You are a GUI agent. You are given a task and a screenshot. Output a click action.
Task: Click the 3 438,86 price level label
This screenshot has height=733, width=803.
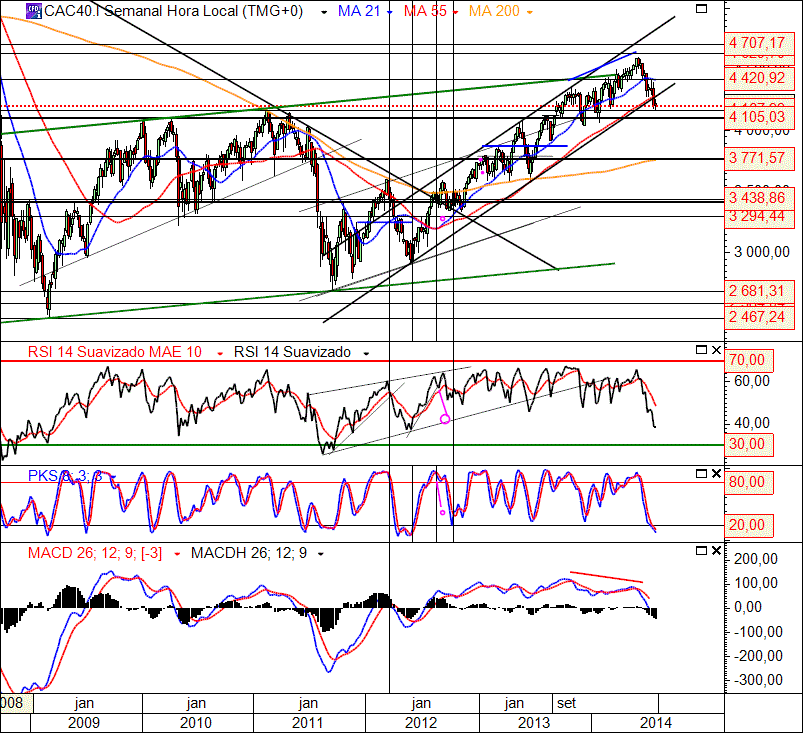point(757,198)
